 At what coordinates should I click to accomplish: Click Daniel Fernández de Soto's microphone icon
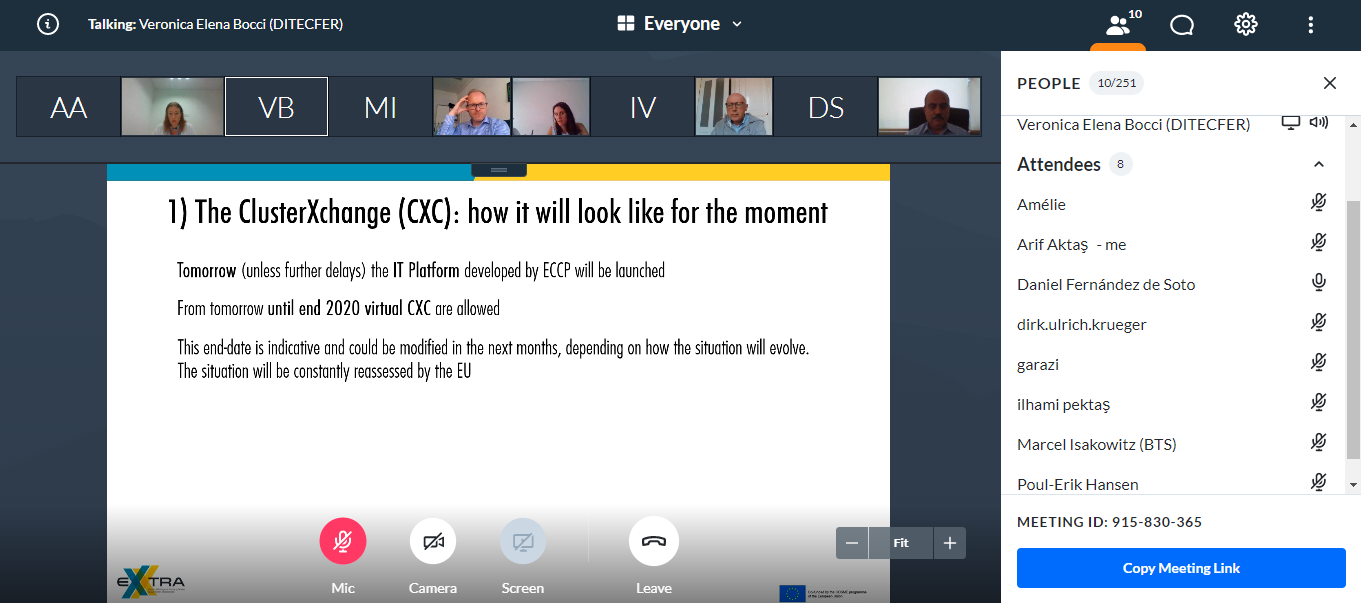point(1318,284)
